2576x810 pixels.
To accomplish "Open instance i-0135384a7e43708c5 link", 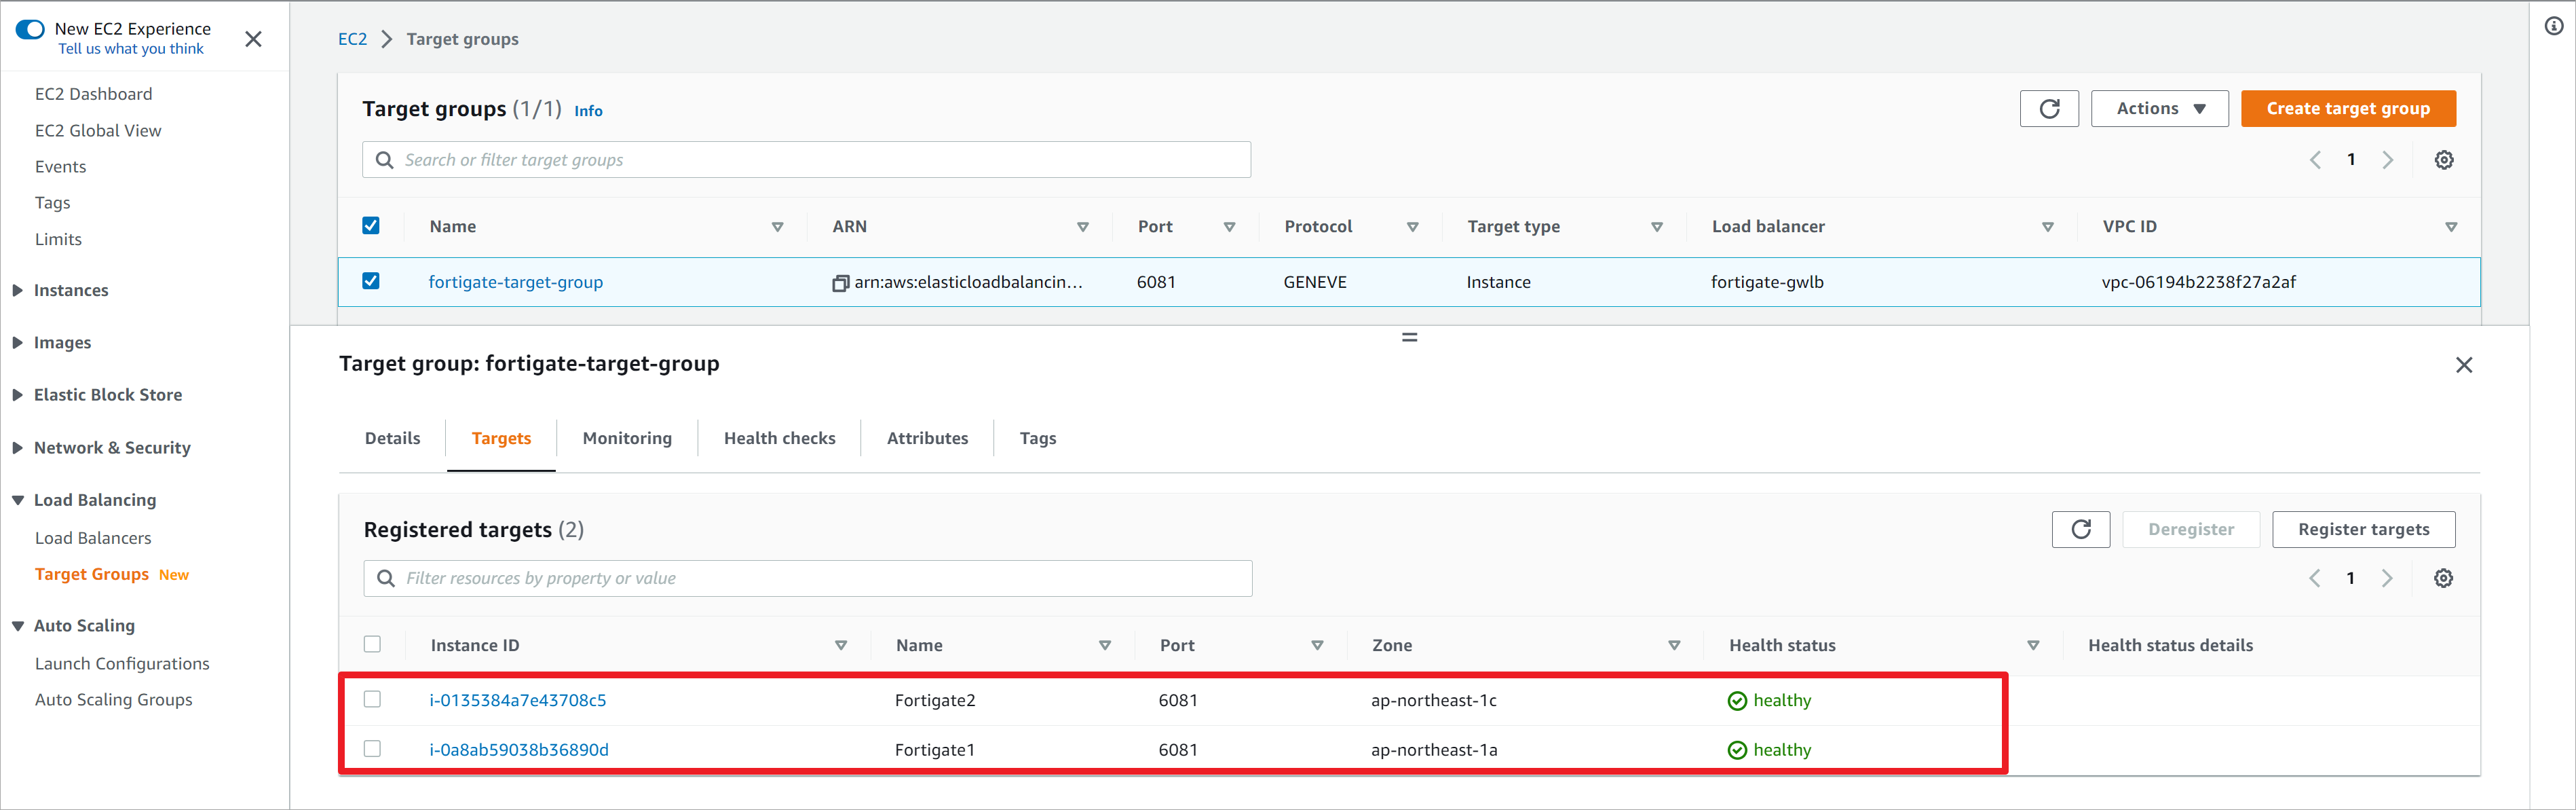I will (518, 700).
